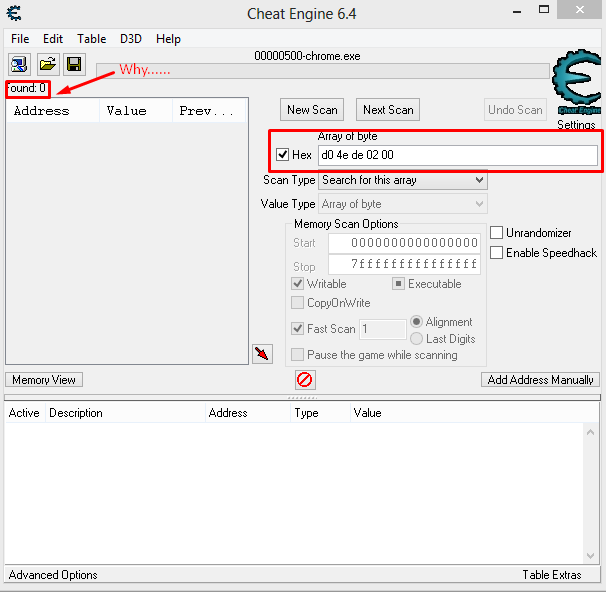
Task: Toggle the Executable checkbox
Action: [398, 284]
